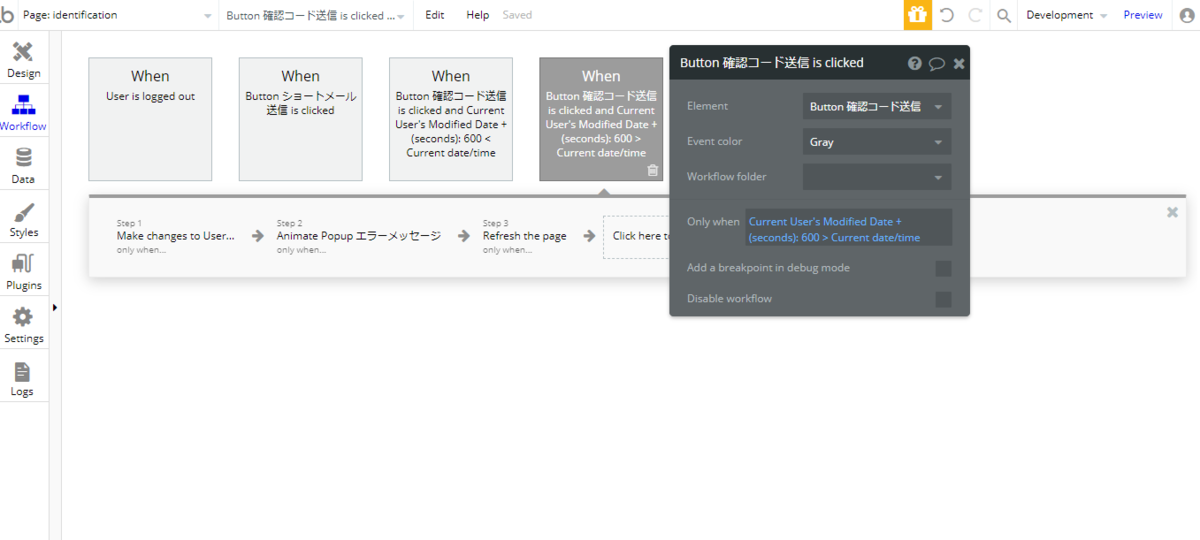Open Step 1 Make changes to User action
1200x540 pixels.
click(x=176, y=236)
